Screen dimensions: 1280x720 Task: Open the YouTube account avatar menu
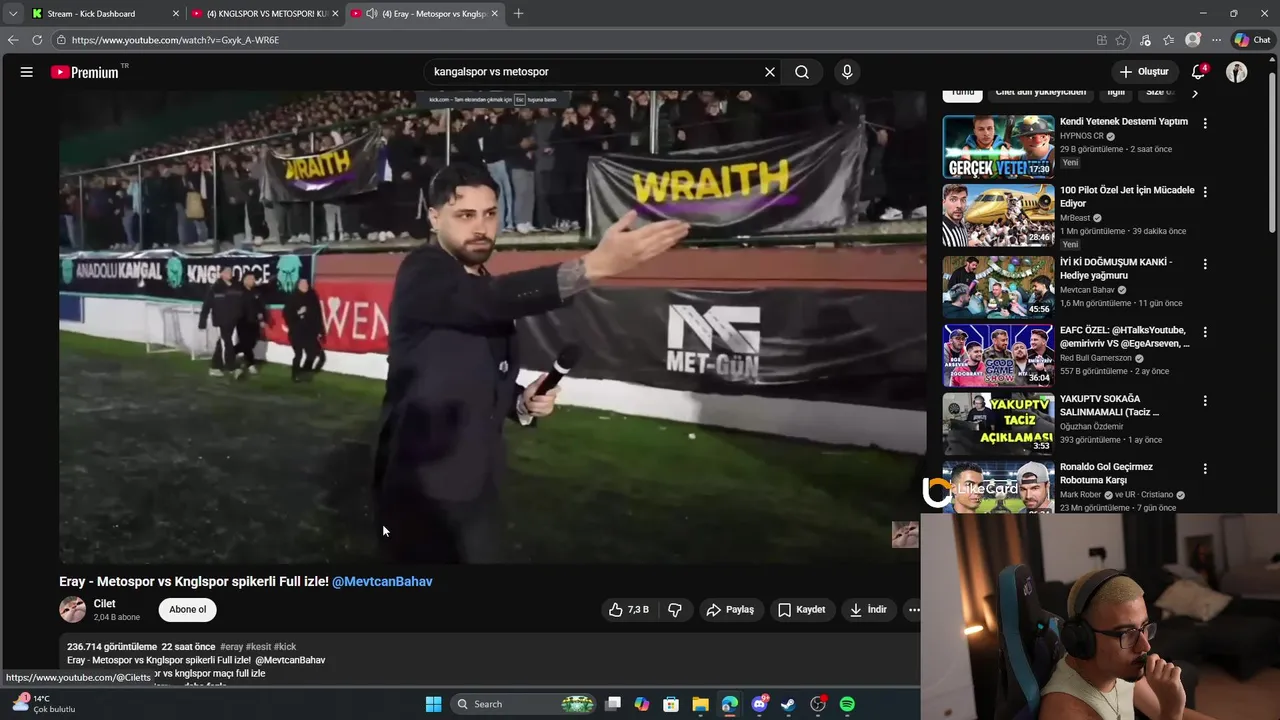(x=1237, y=72)
